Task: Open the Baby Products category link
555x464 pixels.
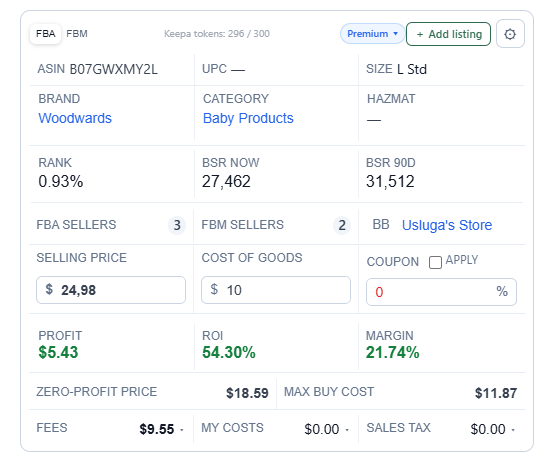Action: pyautogui.click(x=248, y=118)
